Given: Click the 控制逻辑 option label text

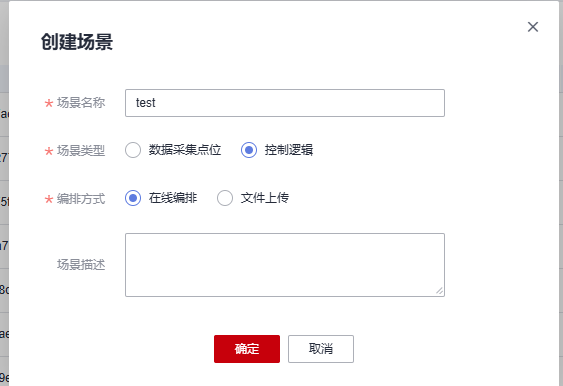Looking at the screenshot, I should coord(289,150).
